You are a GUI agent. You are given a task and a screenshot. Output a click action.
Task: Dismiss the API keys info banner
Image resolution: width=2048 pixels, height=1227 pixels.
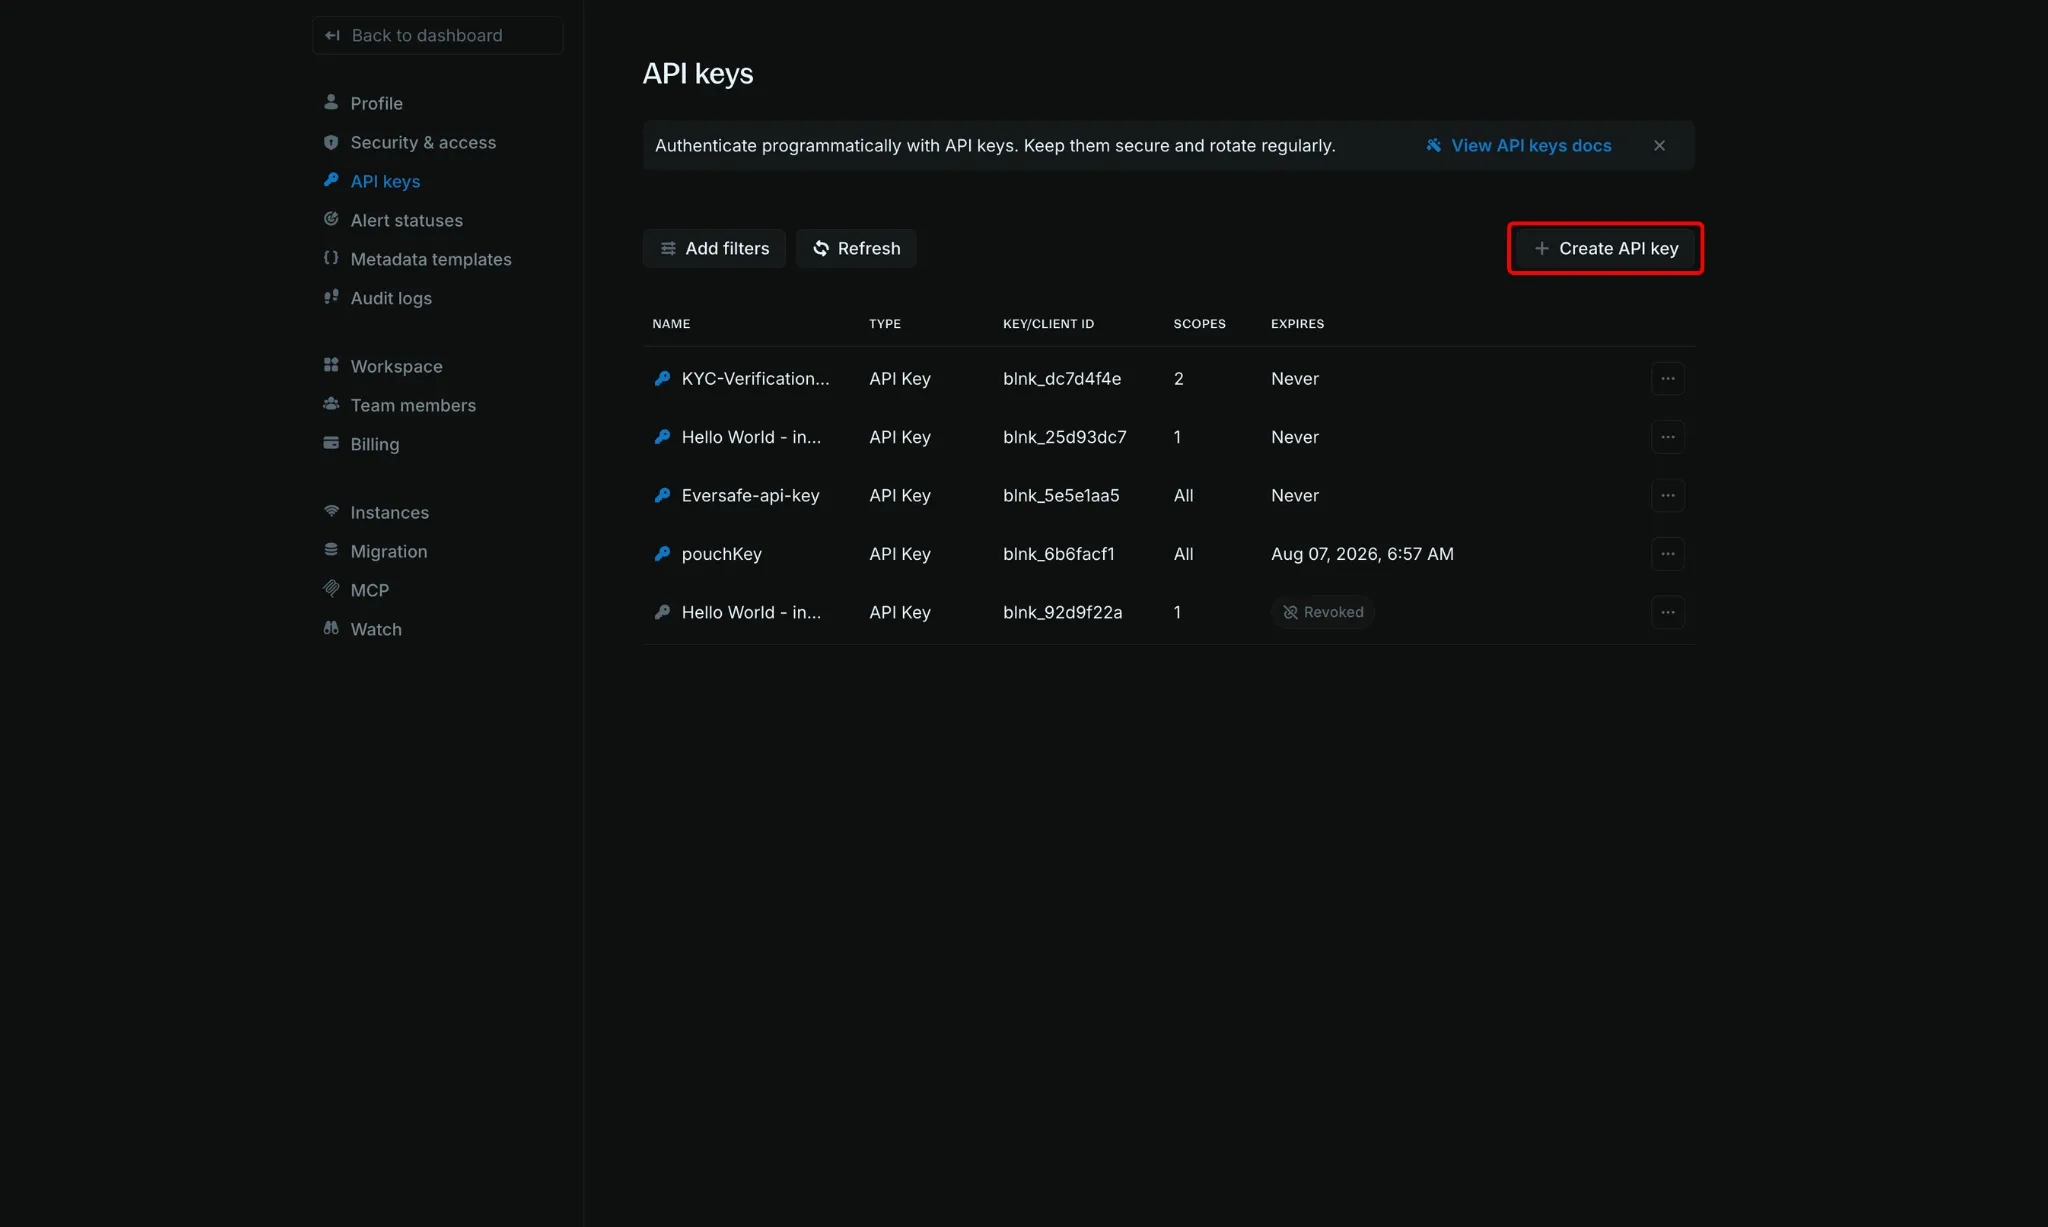[1659, 146]
